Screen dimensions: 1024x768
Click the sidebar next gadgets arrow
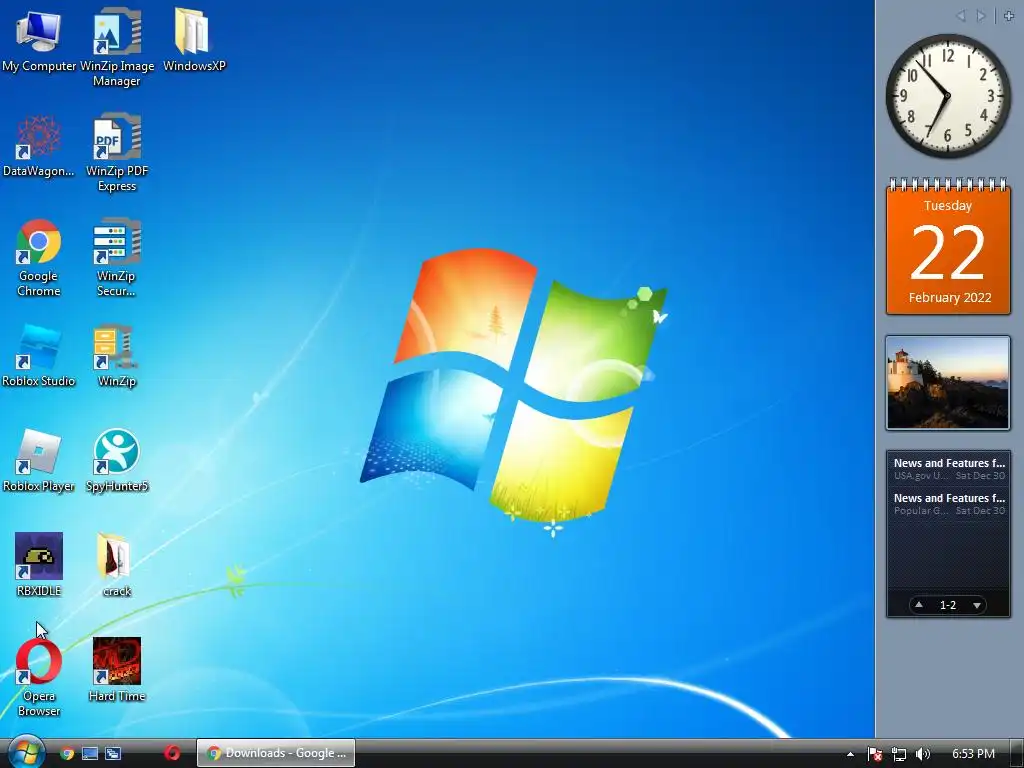pos(980,16)
